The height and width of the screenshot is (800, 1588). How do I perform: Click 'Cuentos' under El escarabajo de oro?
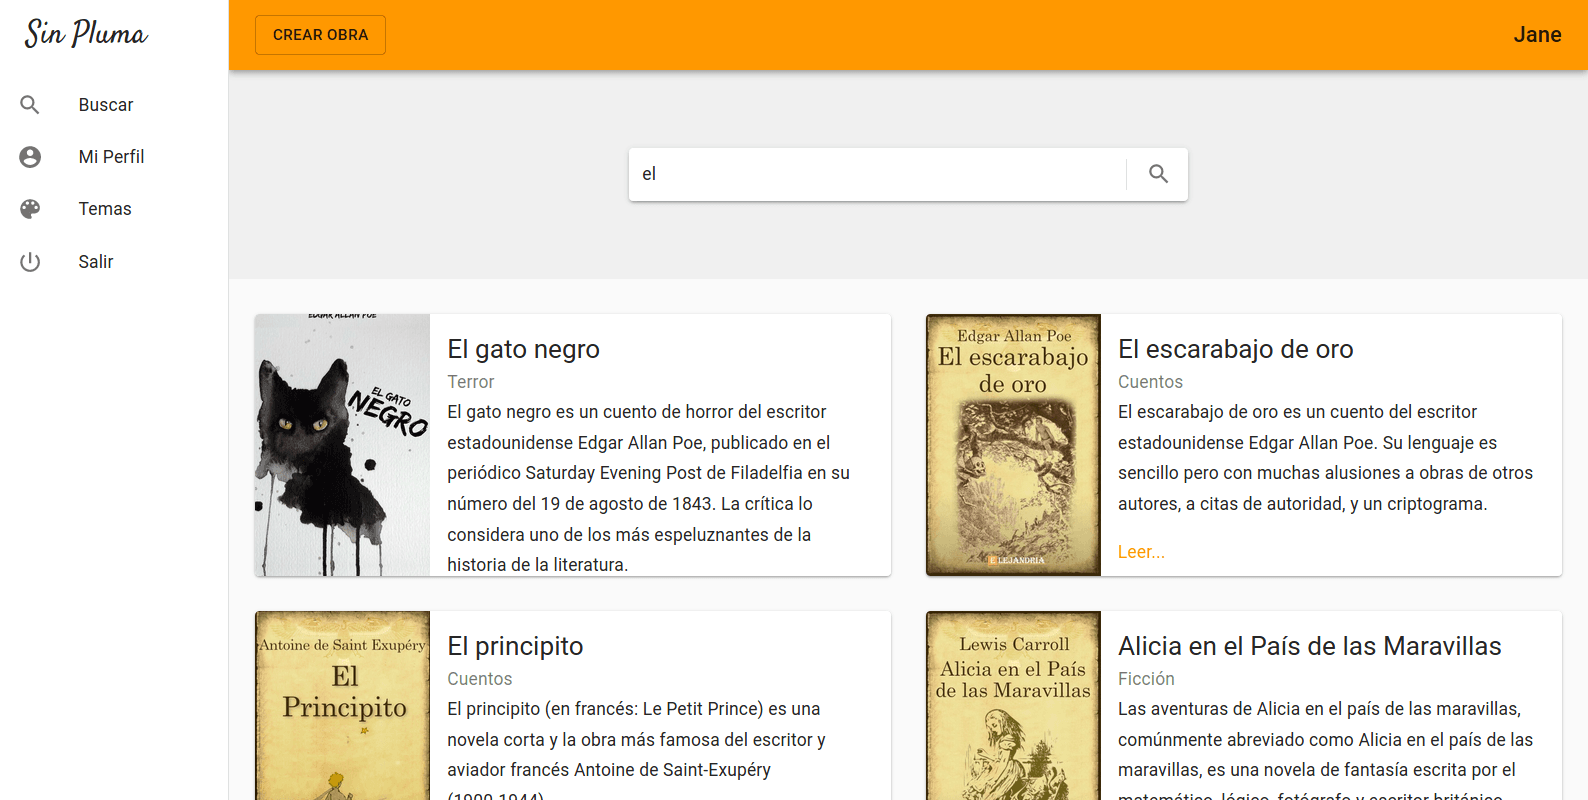click(1150, 382)
